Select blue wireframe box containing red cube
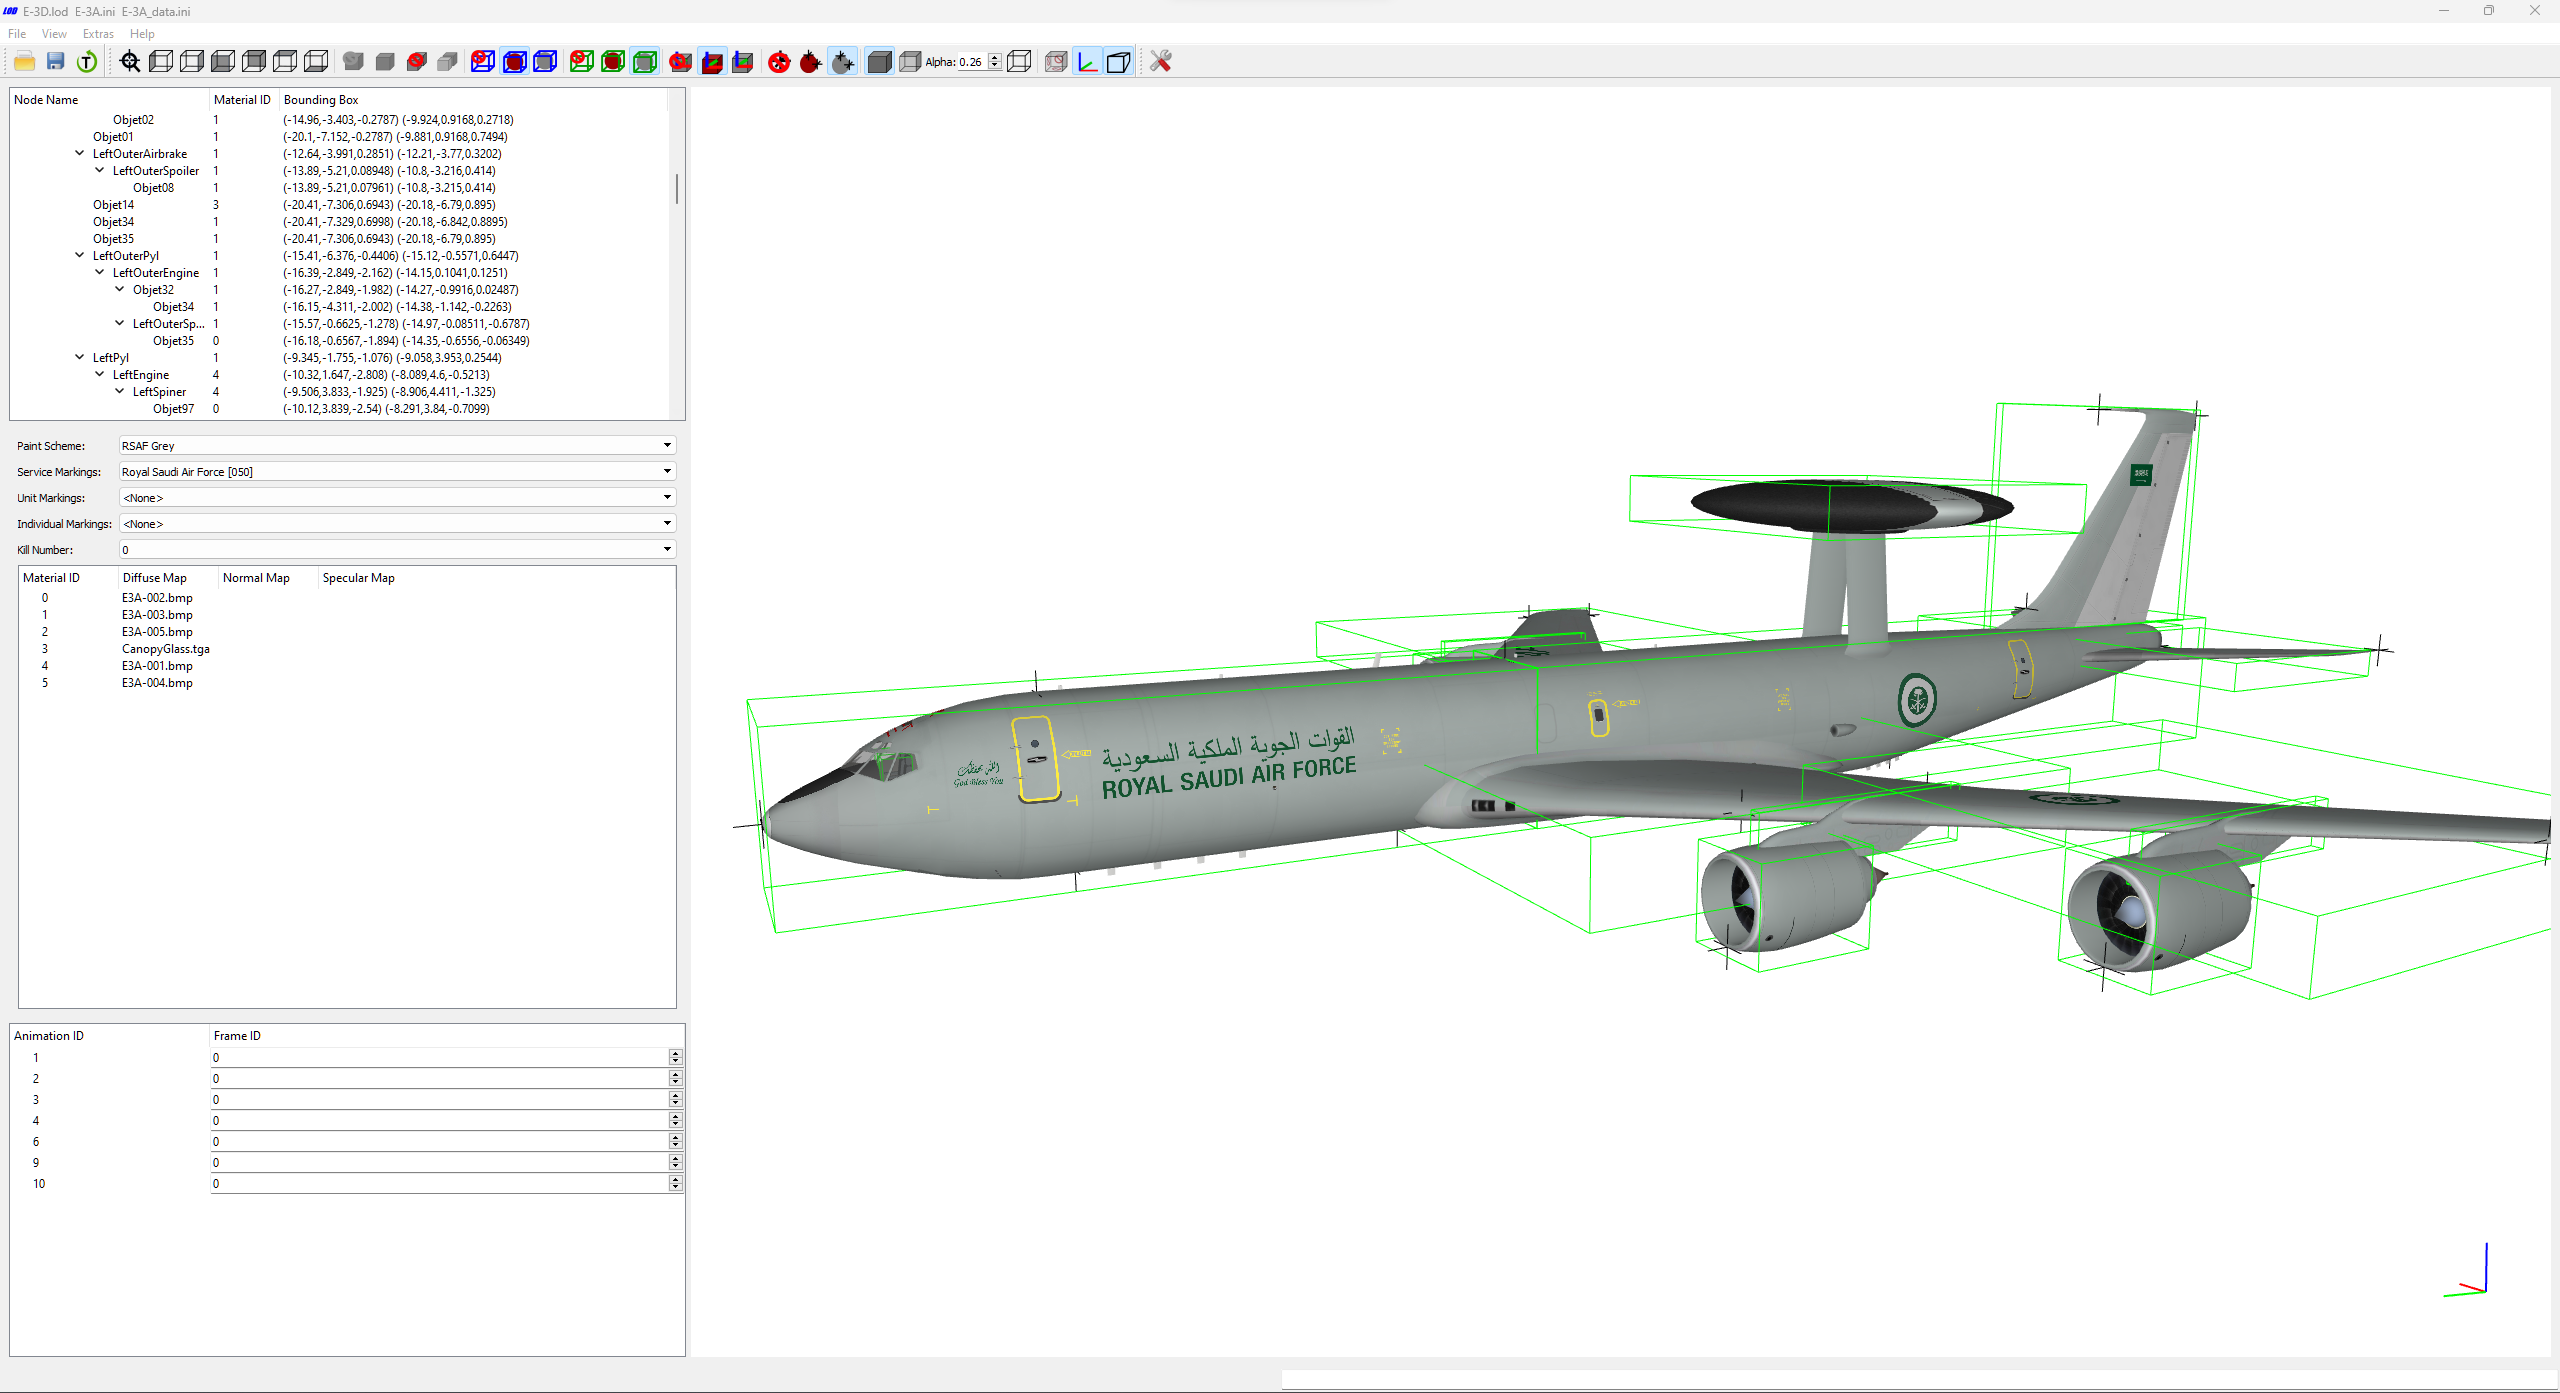This screenshot has width=2560, height=1393. [x=514, y=62]
